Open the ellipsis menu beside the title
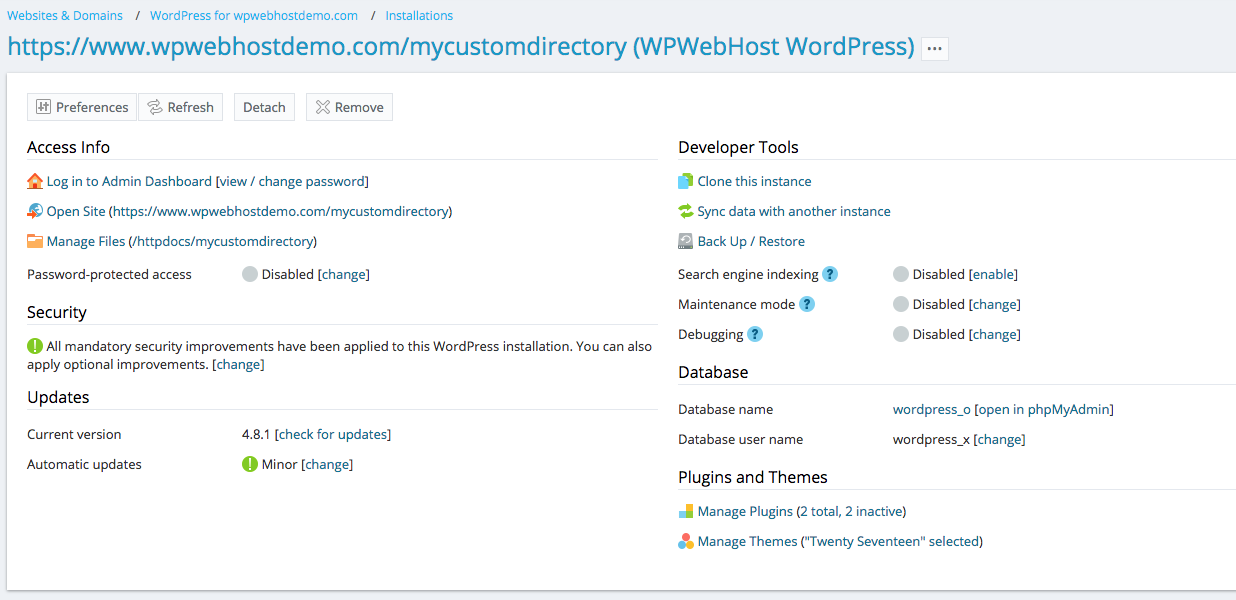Image resolution: width=1236 pixels, height=600 pixels. (935, 48)
